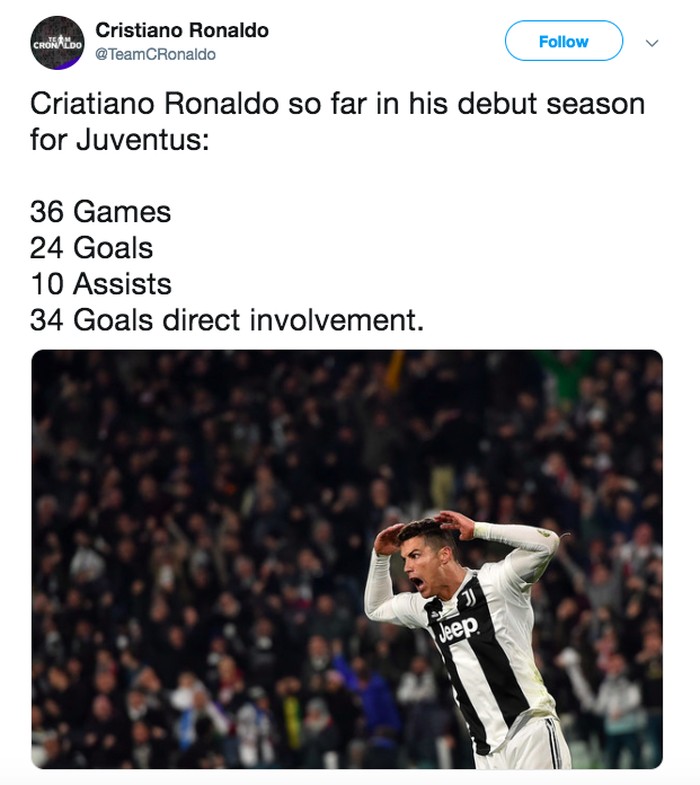Image resolution: width=700 pixels, height=785 pixels.
Task: Click the TeamCRonaldo profile avatar
Action: click(x=57, y=42)
